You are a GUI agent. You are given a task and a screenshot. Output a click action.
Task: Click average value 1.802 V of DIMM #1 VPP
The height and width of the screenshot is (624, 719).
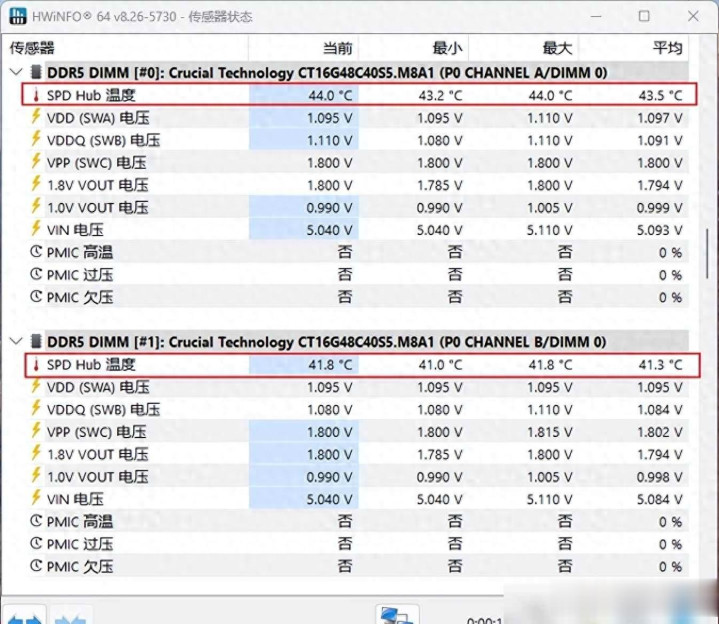pos(660,432)
